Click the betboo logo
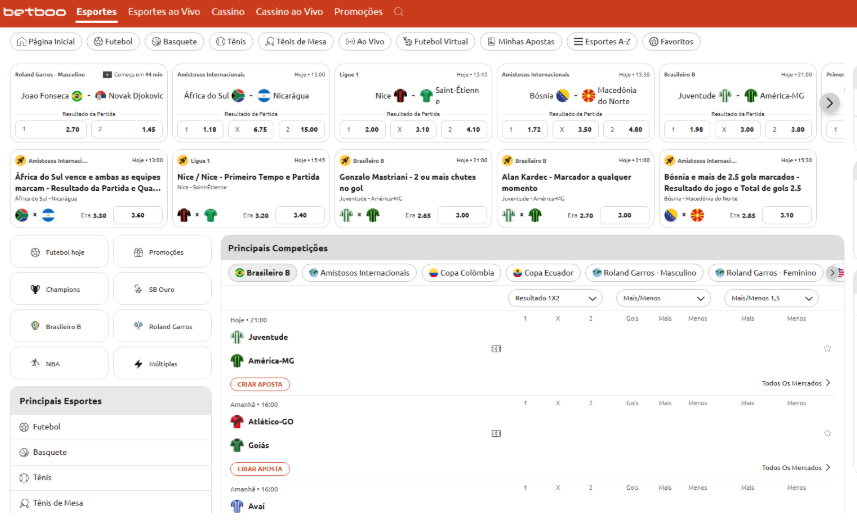This screenshot has height=523, width=857. pos(34,11)
